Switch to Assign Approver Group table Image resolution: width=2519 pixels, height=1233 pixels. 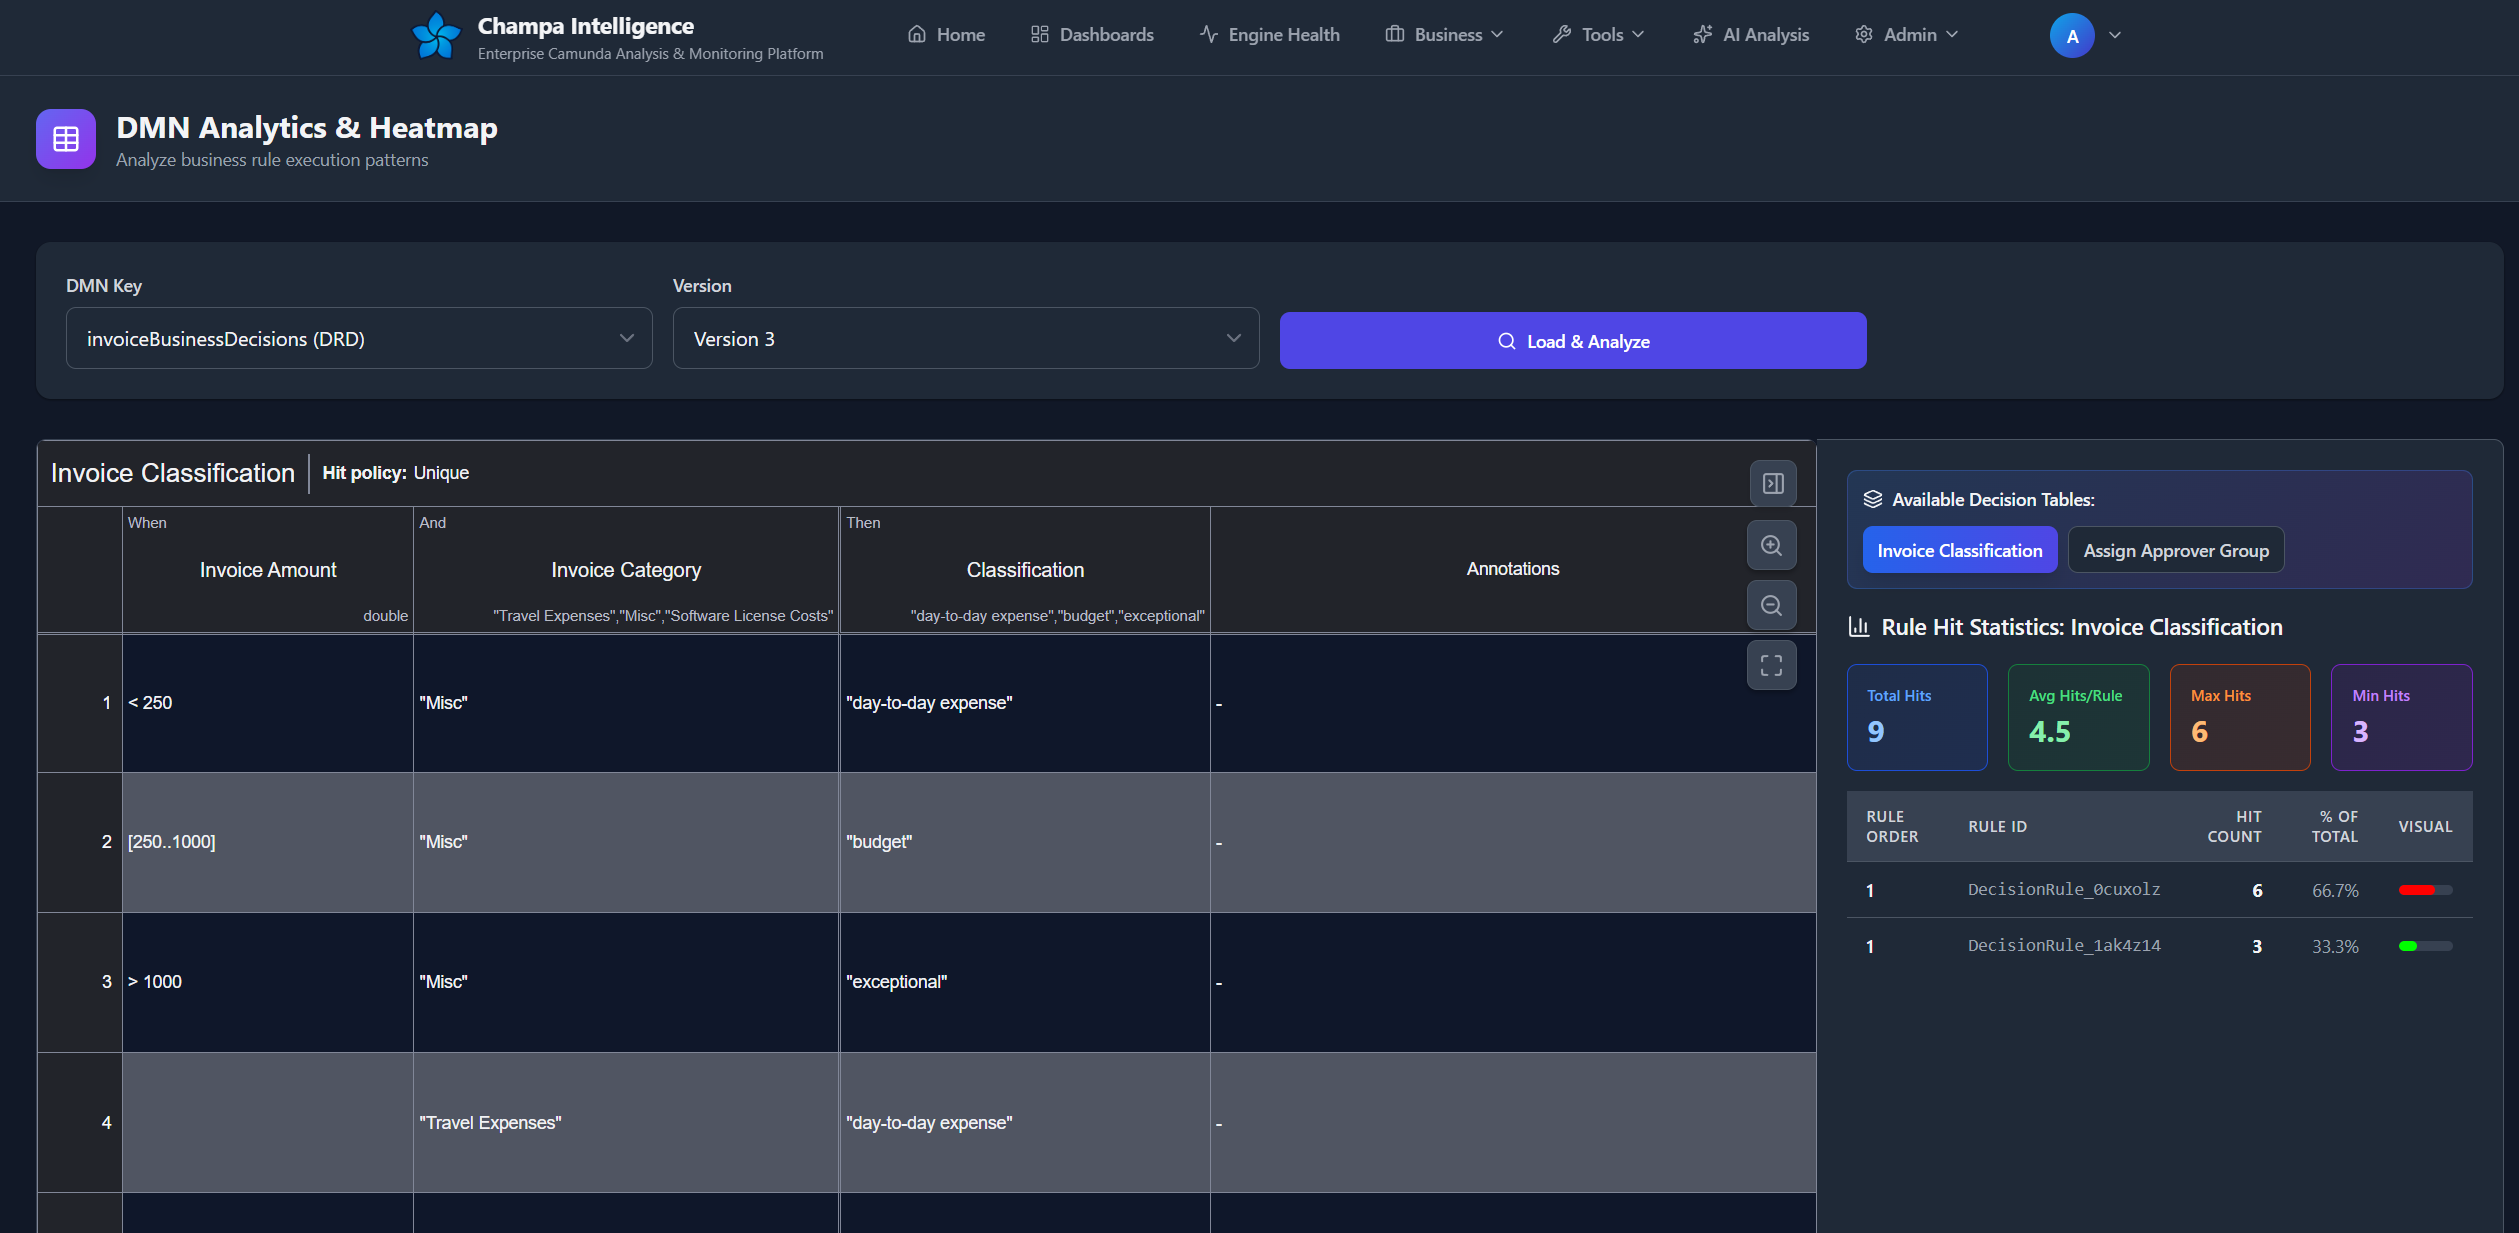click(2175, 551)
